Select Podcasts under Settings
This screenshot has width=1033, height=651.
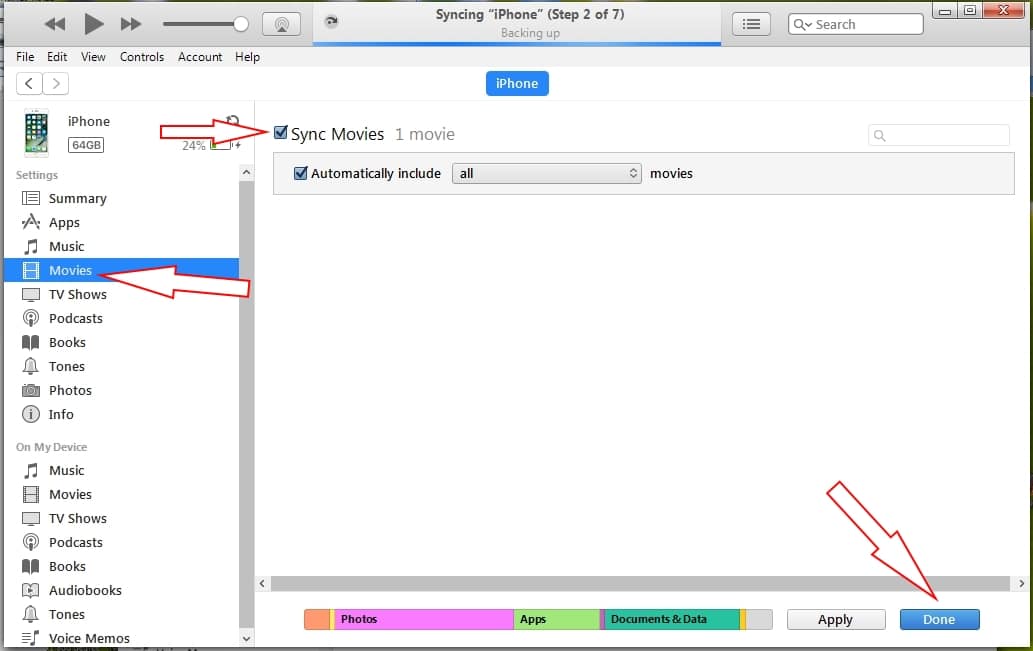coord(122,318)
